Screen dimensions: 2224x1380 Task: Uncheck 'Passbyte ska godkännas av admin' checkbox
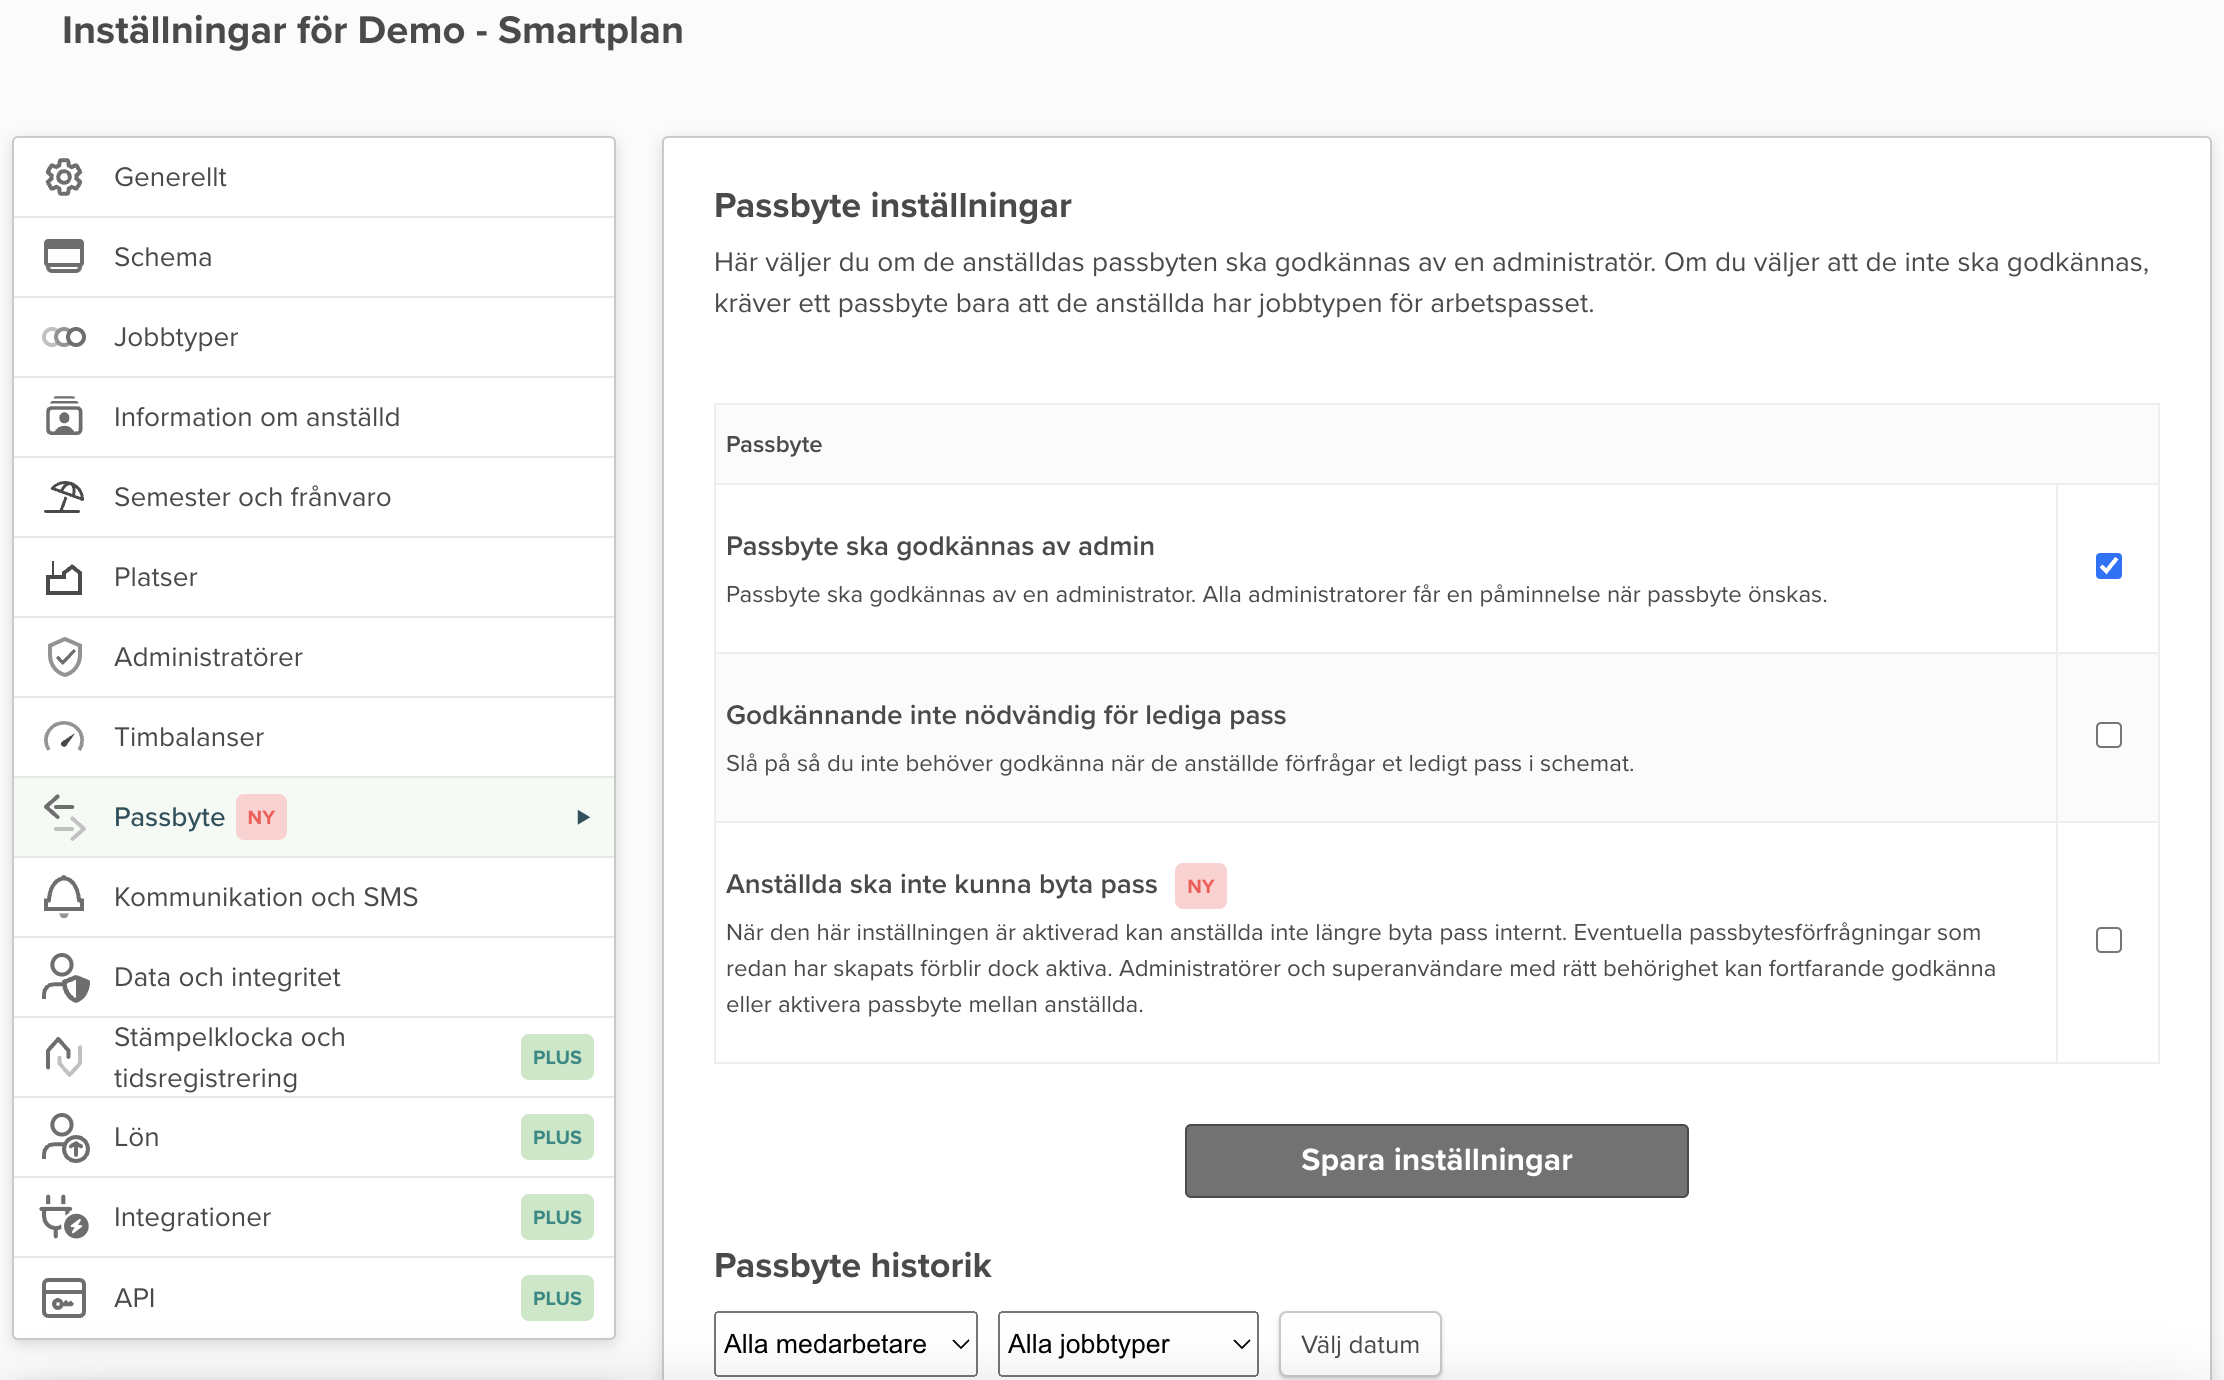point(2108,566)
